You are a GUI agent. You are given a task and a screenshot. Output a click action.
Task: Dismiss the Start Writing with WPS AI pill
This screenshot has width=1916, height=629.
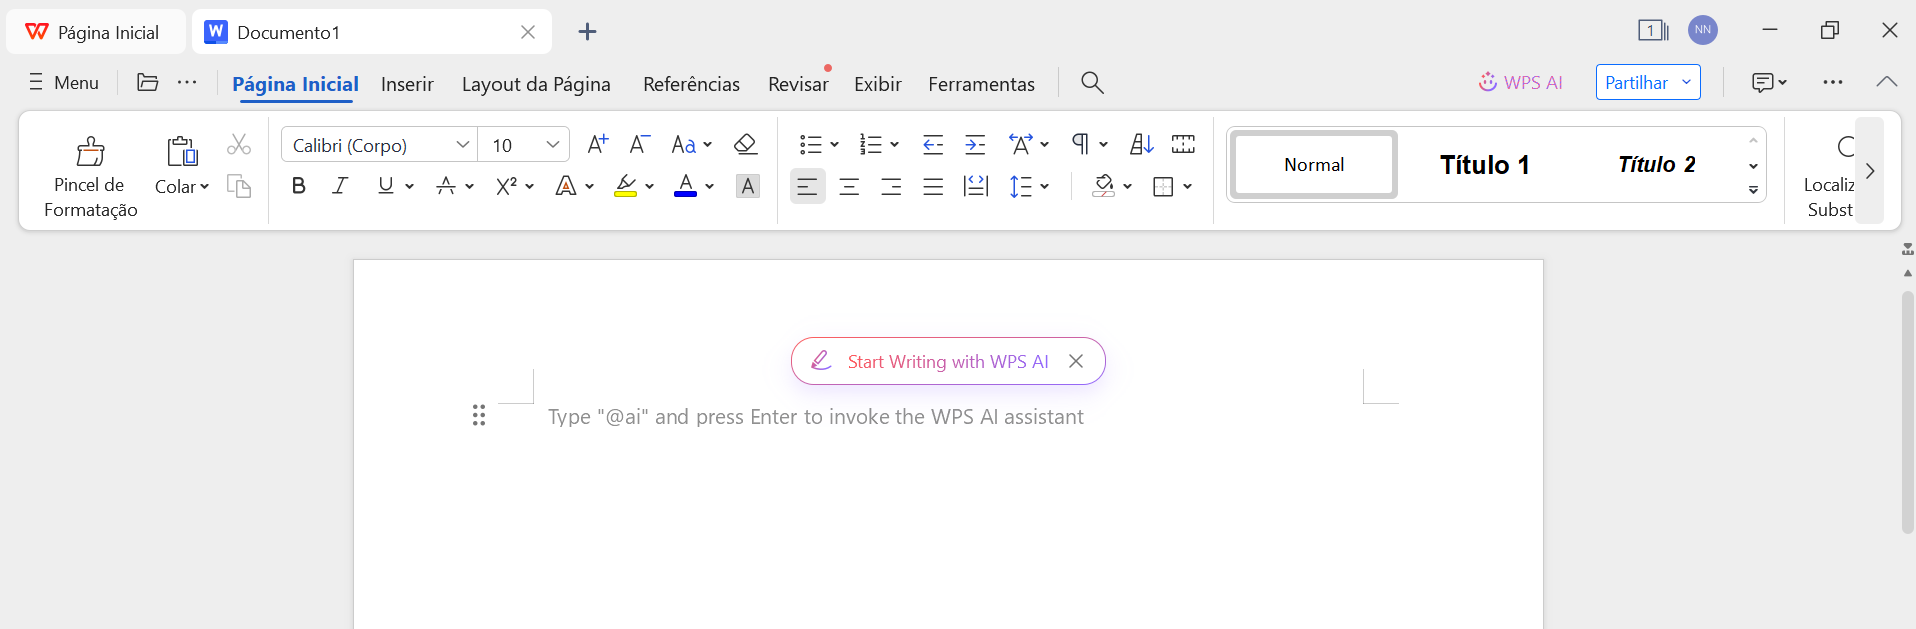tap(1076, 361)
